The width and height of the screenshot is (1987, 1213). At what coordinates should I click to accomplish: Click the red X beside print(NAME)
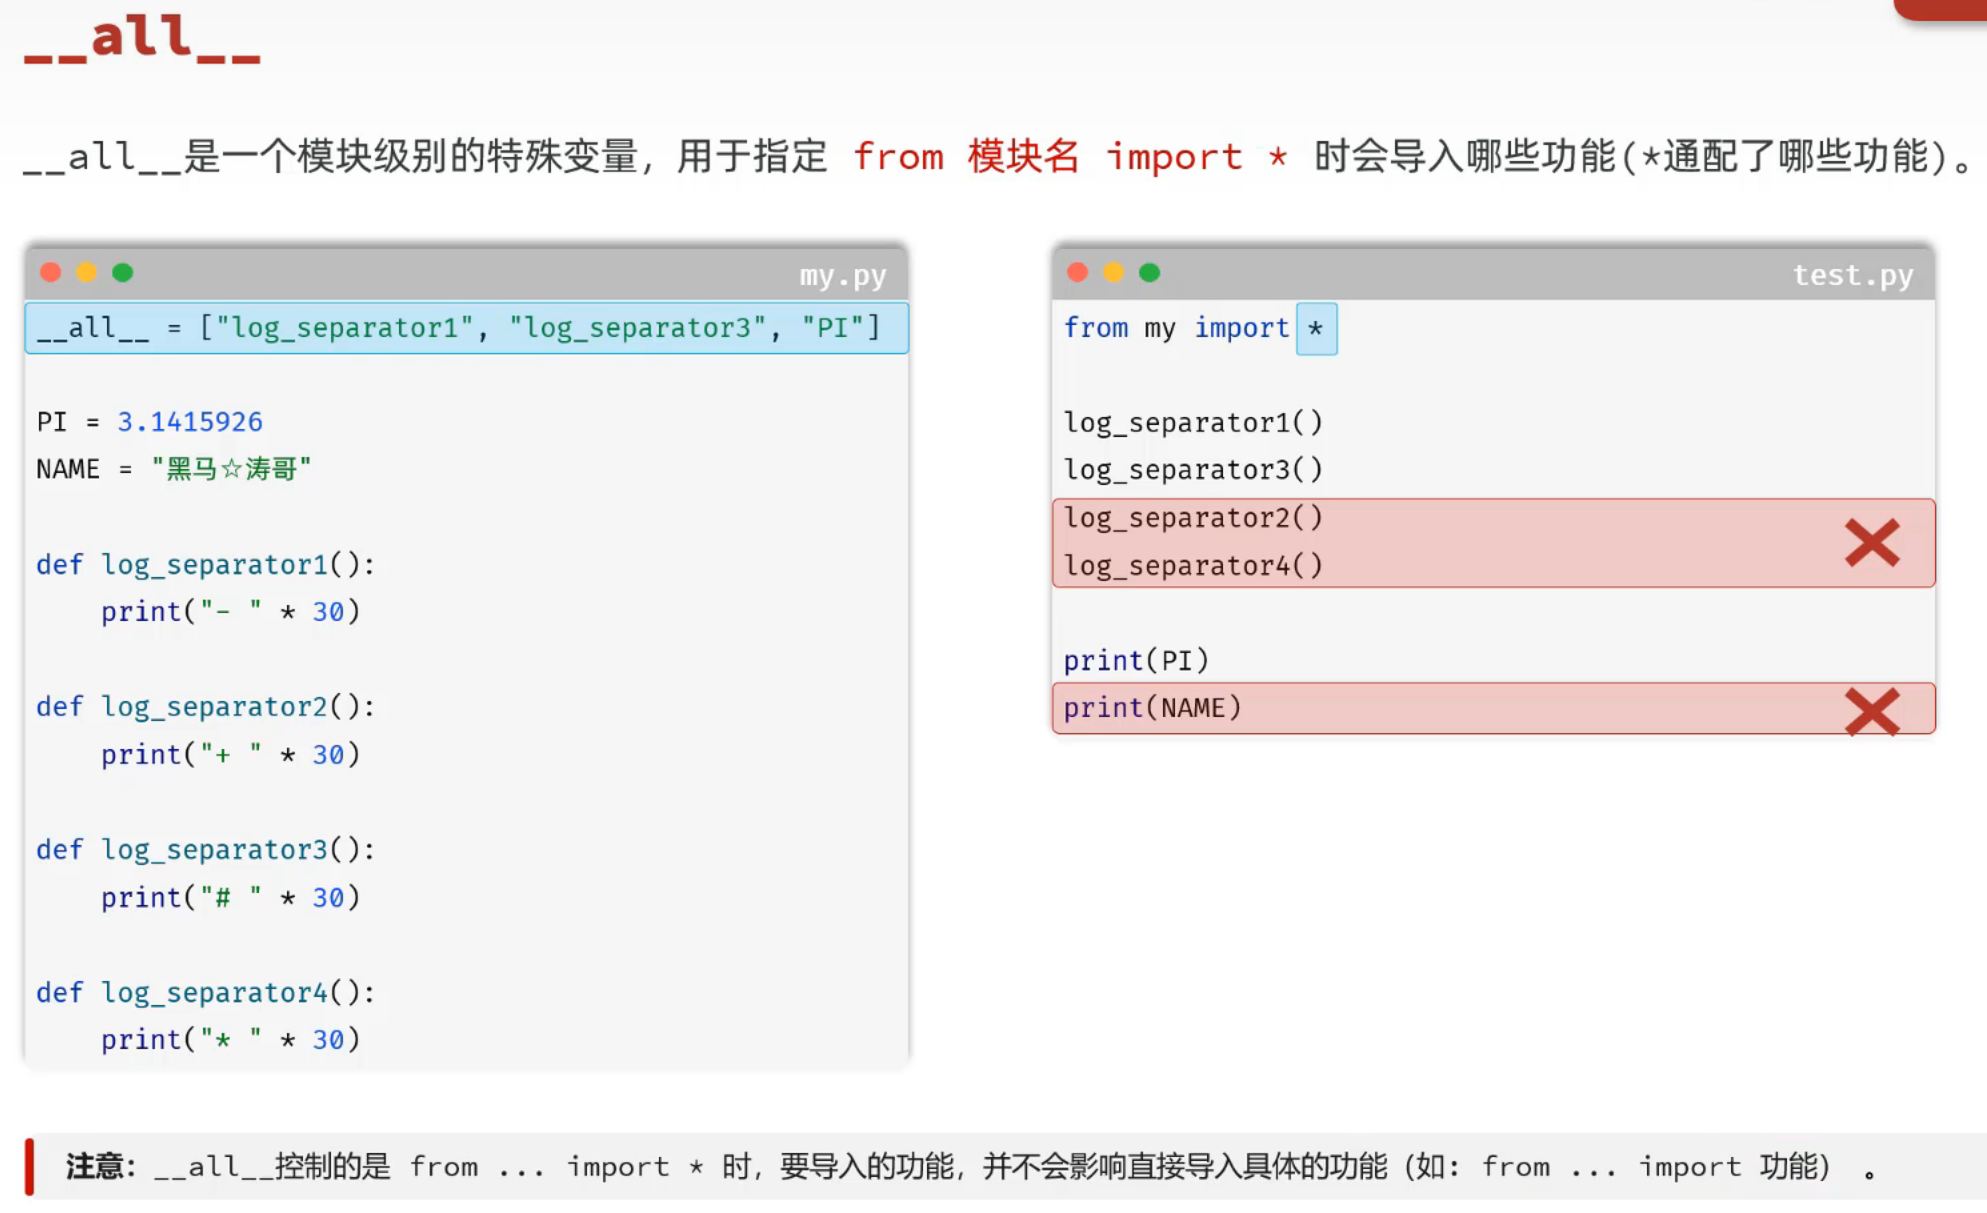(x=1871, y=711)
